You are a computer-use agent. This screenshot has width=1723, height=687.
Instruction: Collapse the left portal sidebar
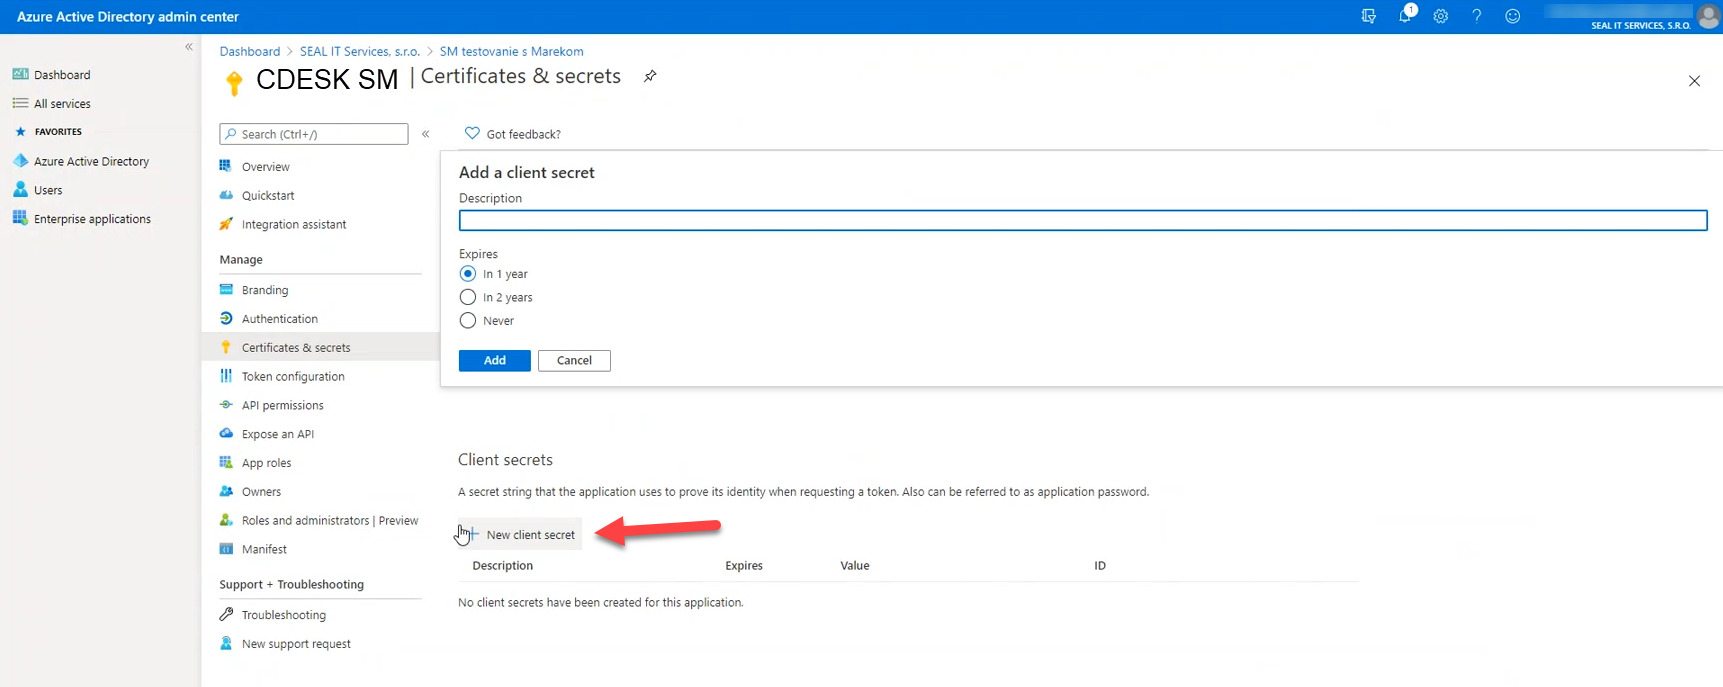[x=189, y=47]
